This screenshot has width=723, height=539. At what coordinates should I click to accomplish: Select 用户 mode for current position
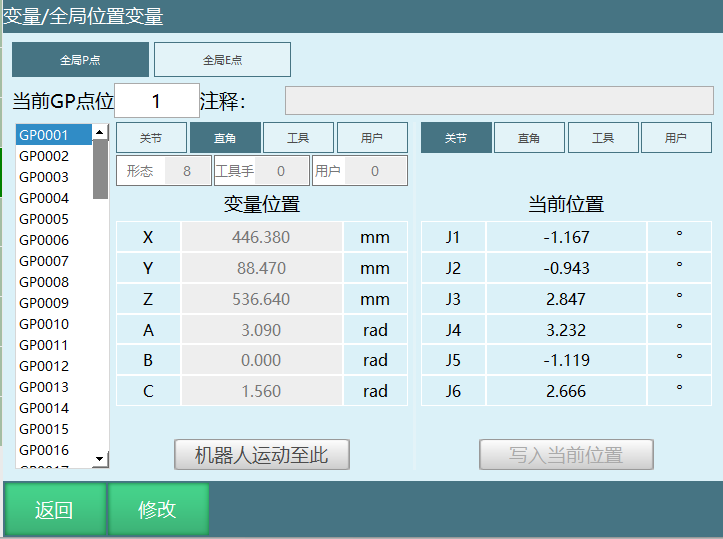676,138
